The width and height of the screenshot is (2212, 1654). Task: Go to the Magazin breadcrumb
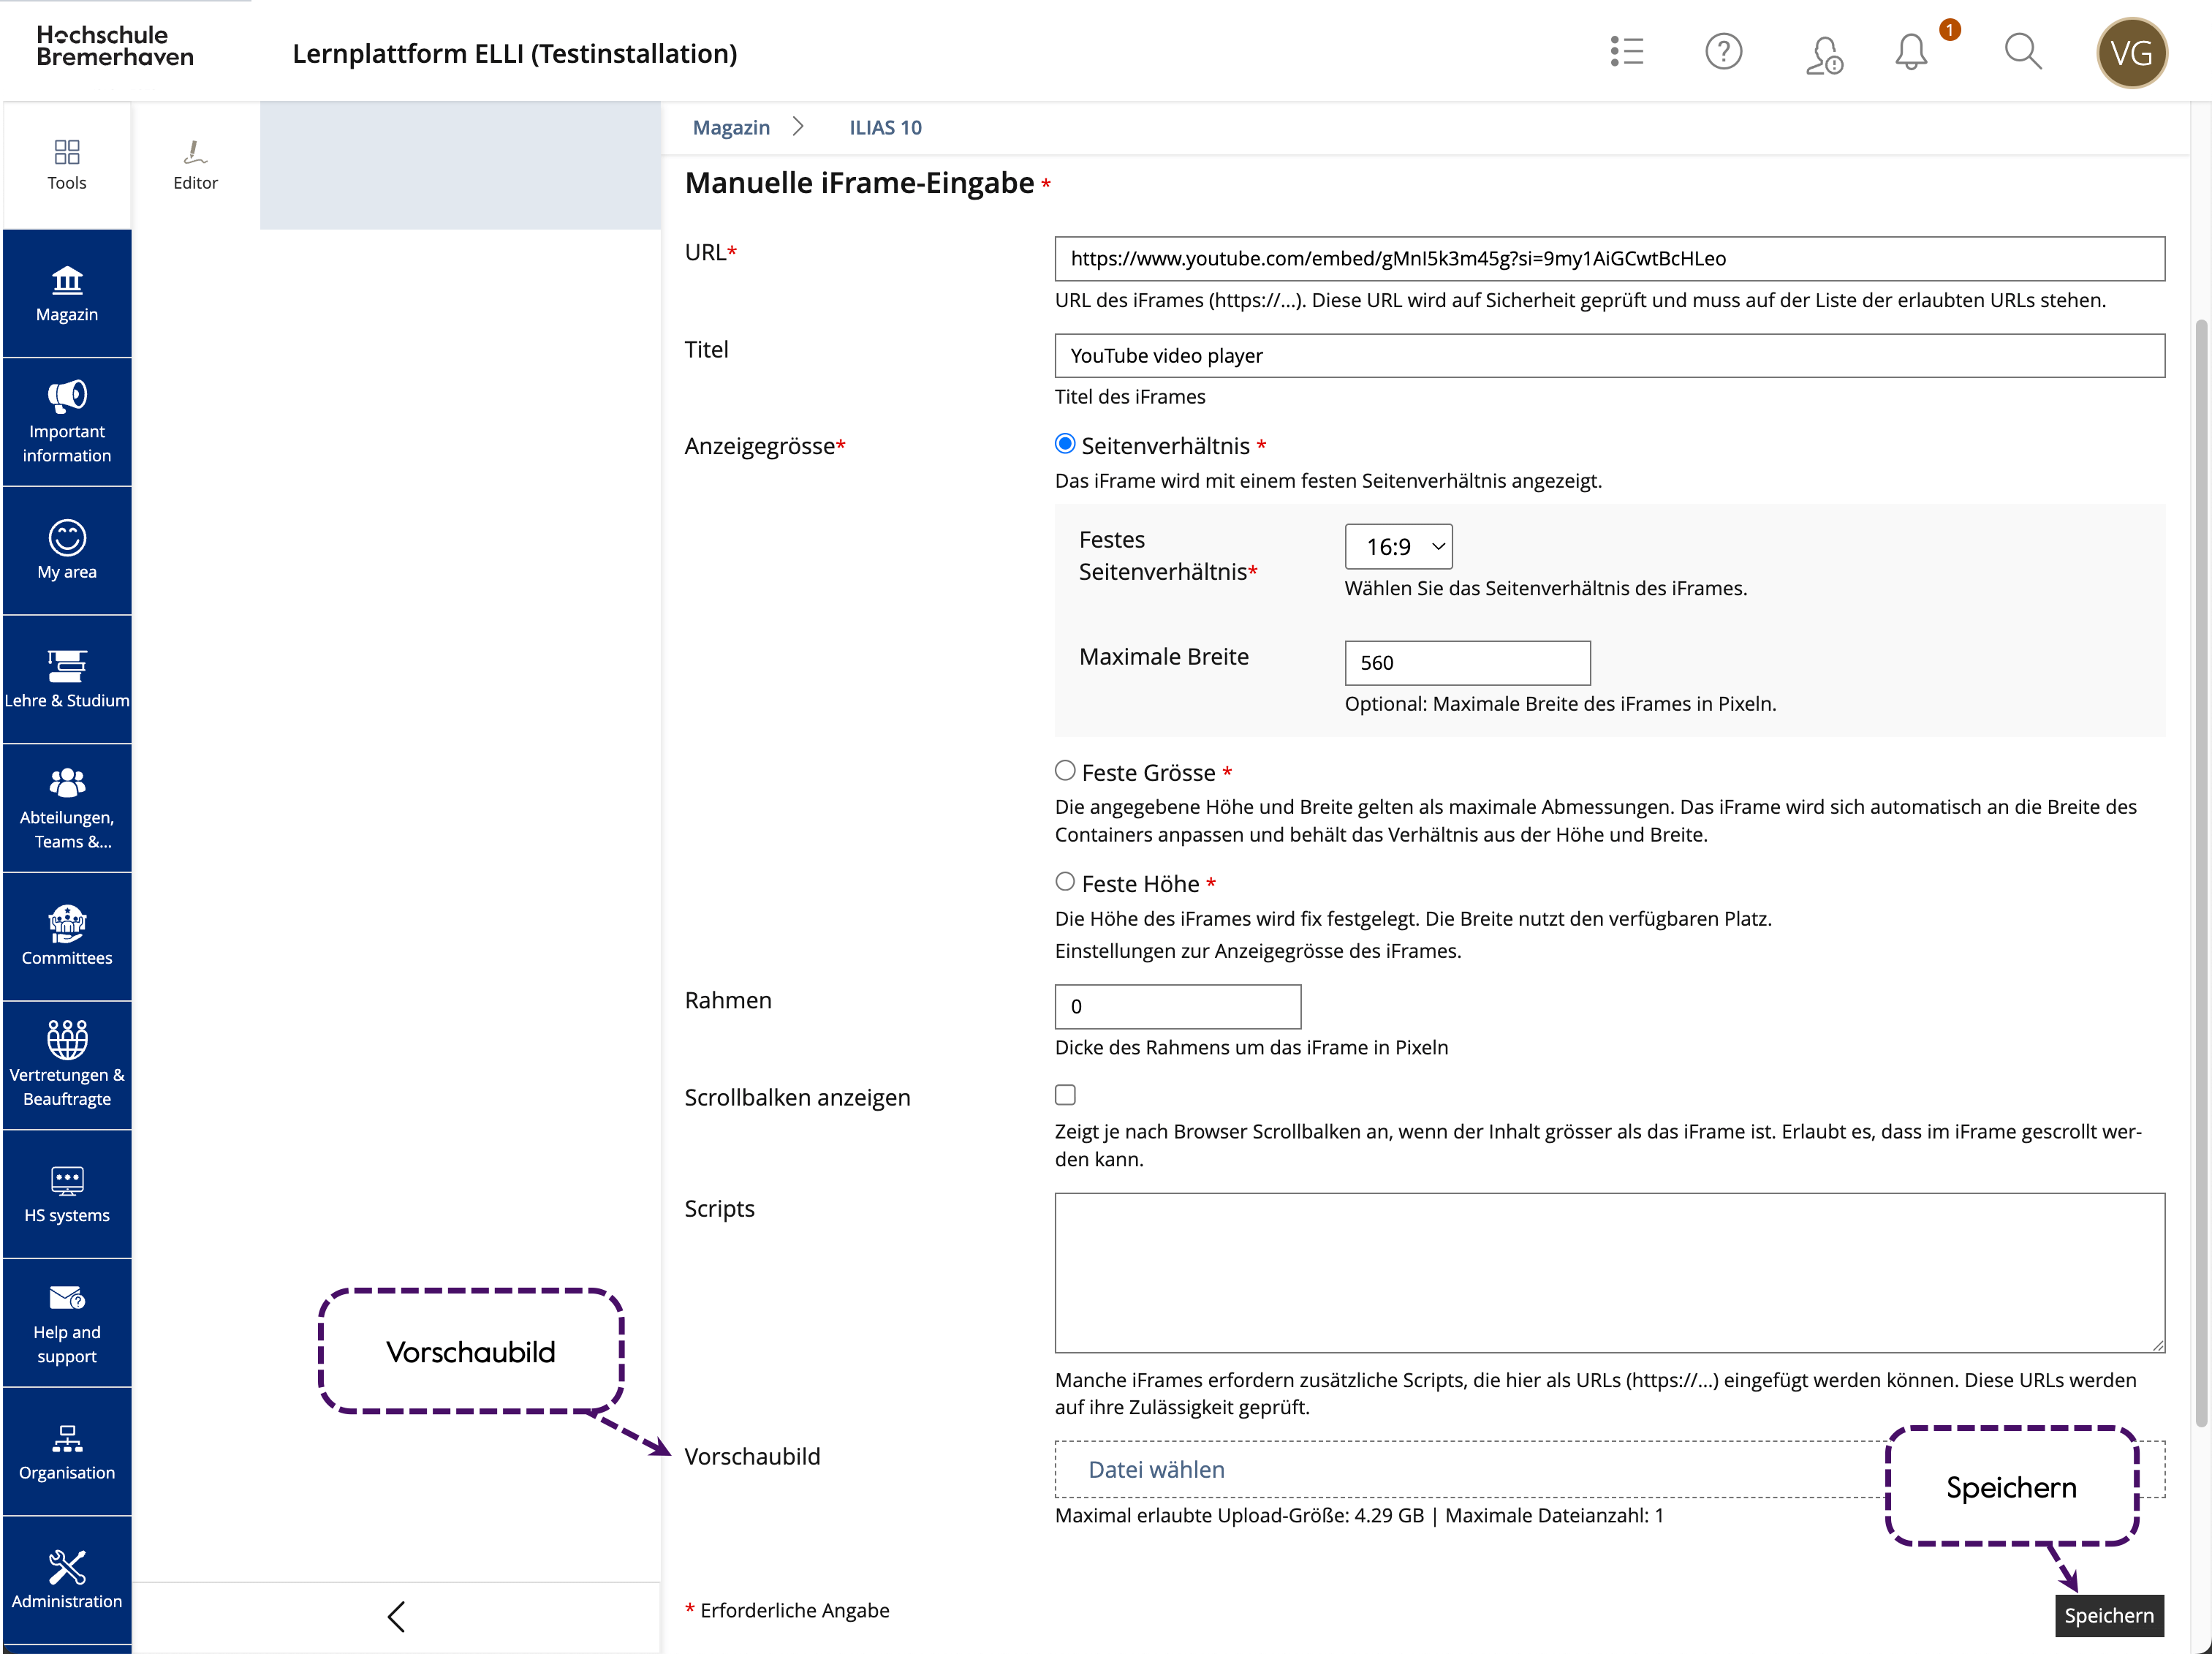pyautogui.click(x=731, y=128)
